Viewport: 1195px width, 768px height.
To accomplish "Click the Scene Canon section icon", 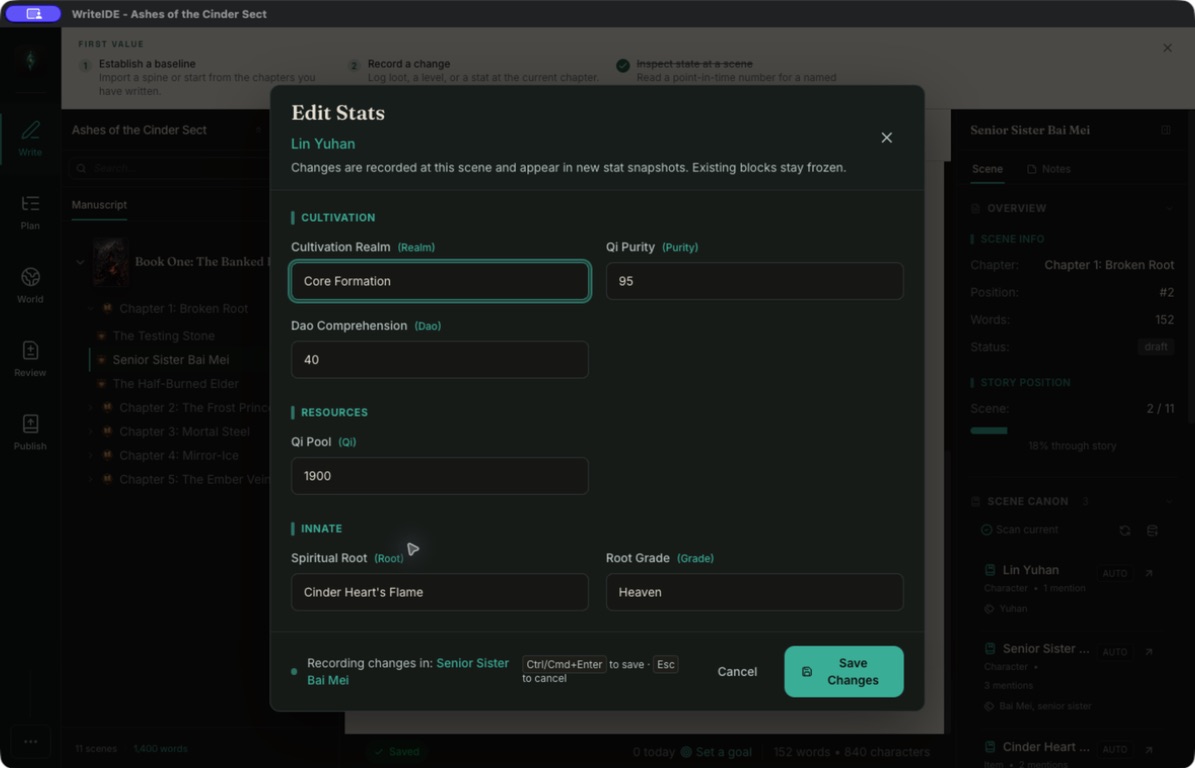I will pyautogui.click(x=976, y=501).
